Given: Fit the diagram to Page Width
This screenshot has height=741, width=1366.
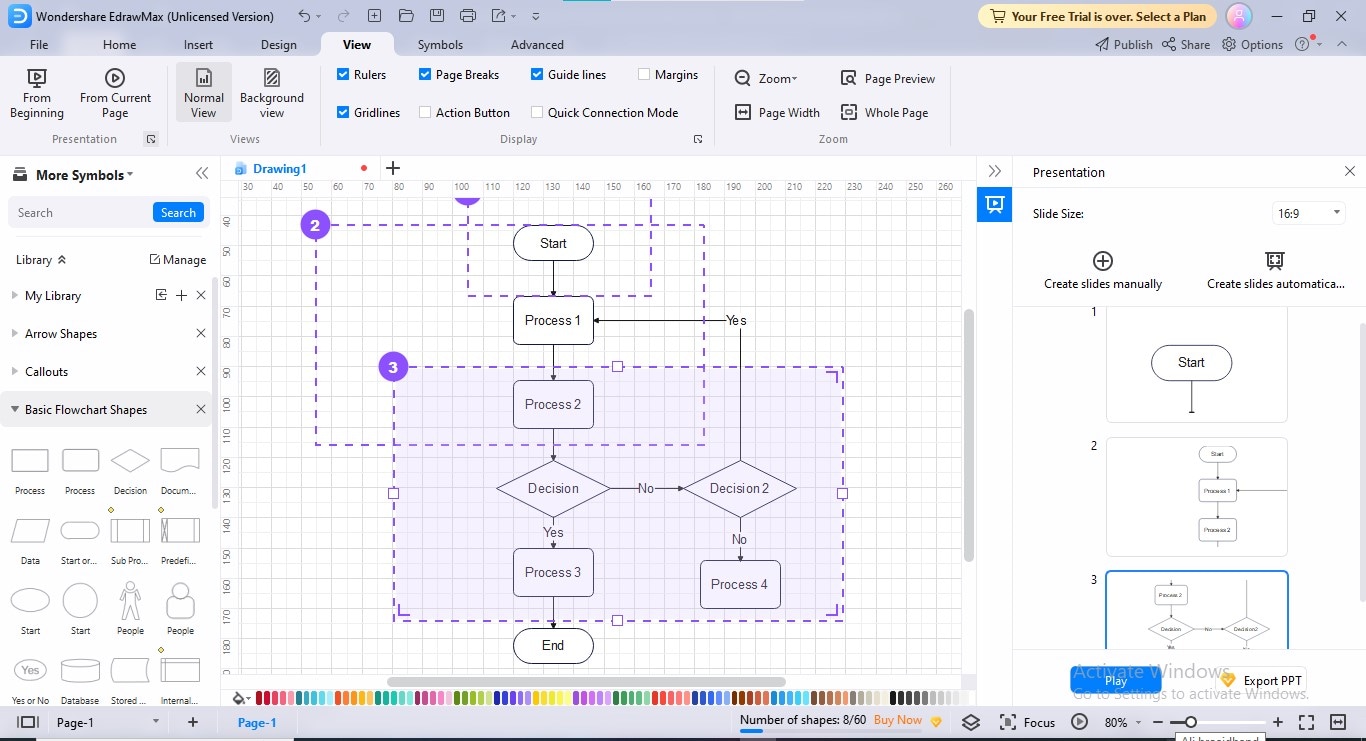Looking at the screenshot, I should (x=777, y=113).
